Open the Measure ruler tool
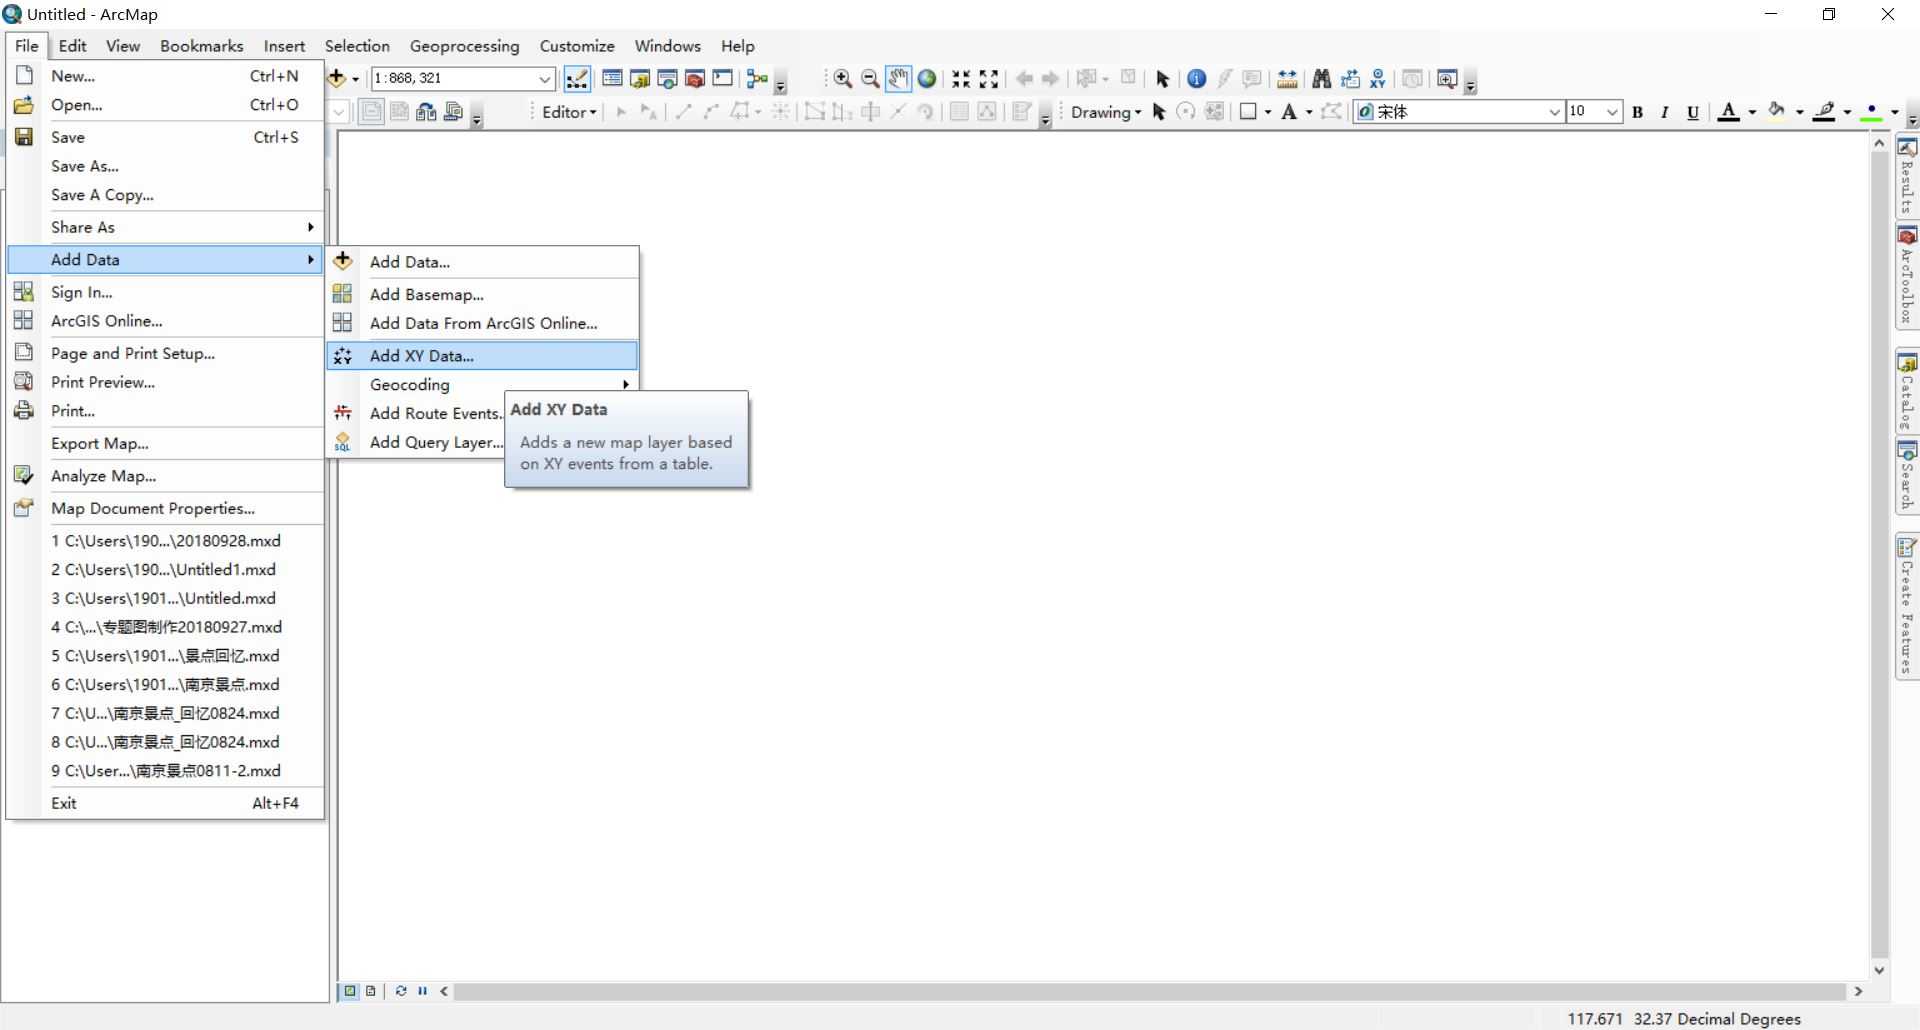 point(1287,79)
